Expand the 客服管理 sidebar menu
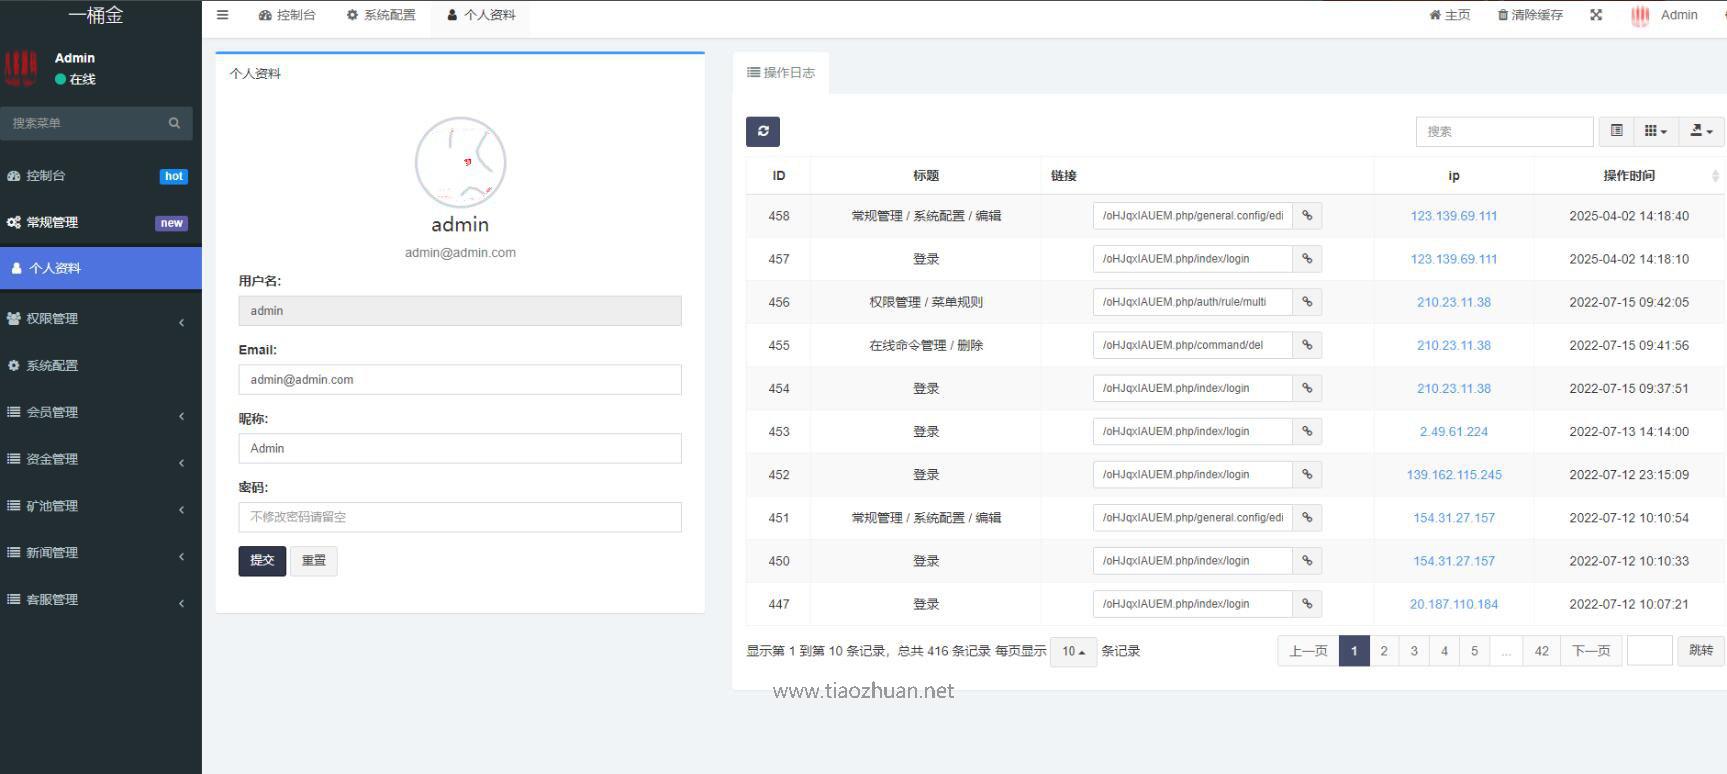 [x=101, y=599]
